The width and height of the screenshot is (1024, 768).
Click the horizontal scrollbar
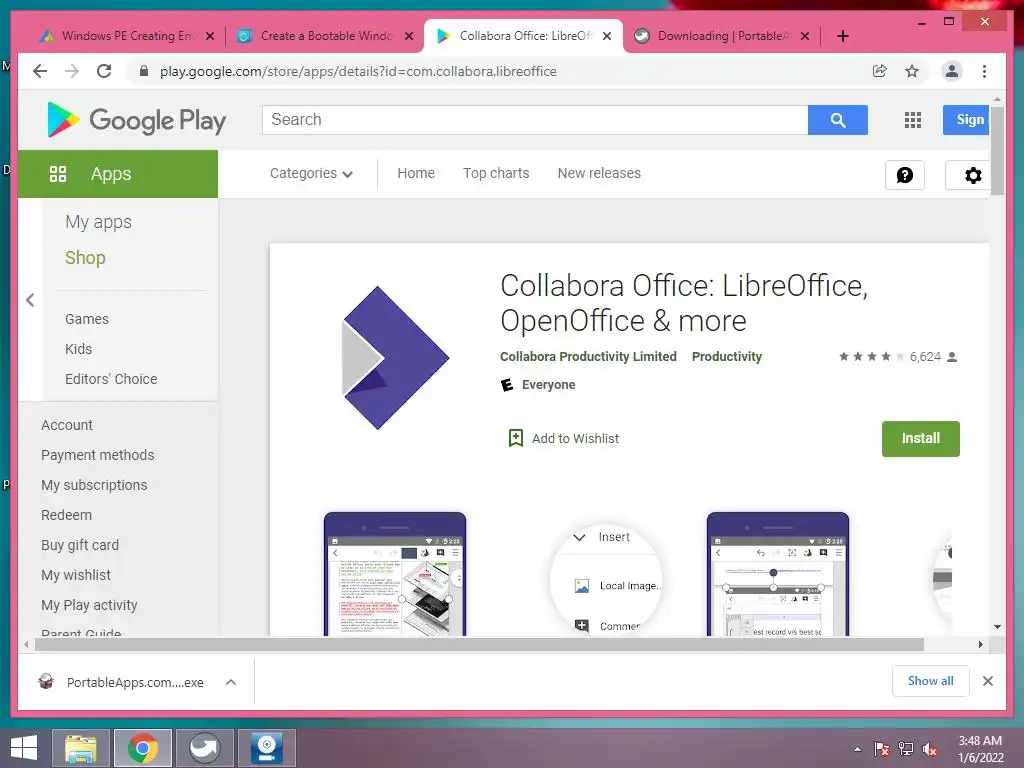coord(479,645)
